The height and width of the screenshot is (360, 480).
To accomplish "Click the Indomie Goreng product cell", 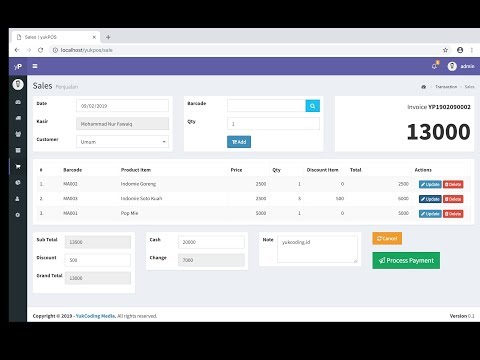I will [138, 184].
